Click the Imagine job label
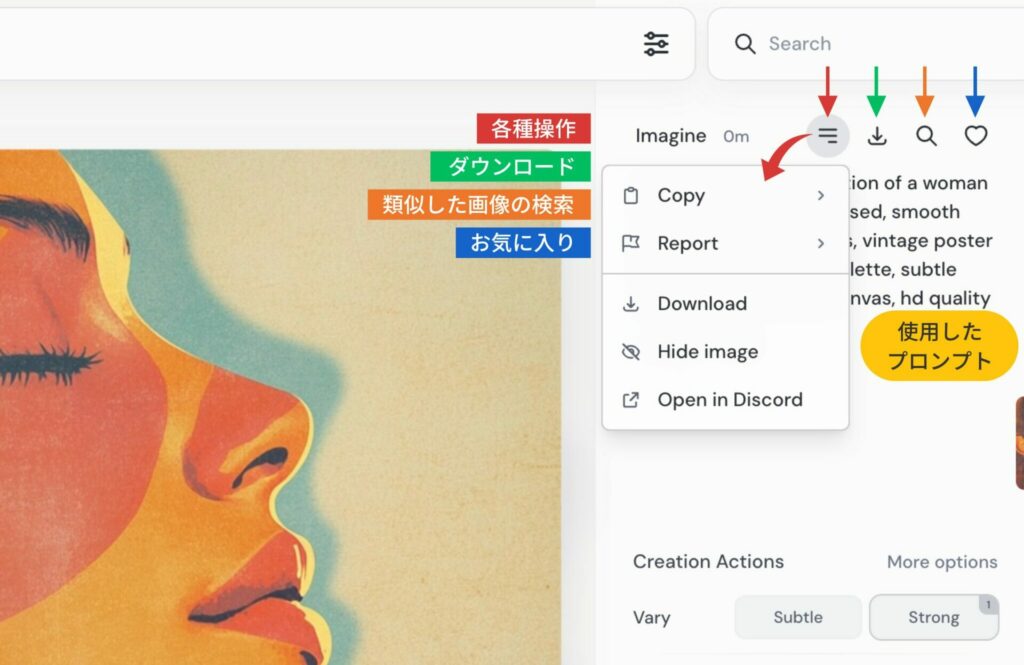1024x665 pixels. pyautogui.click(x=670, y=136)
